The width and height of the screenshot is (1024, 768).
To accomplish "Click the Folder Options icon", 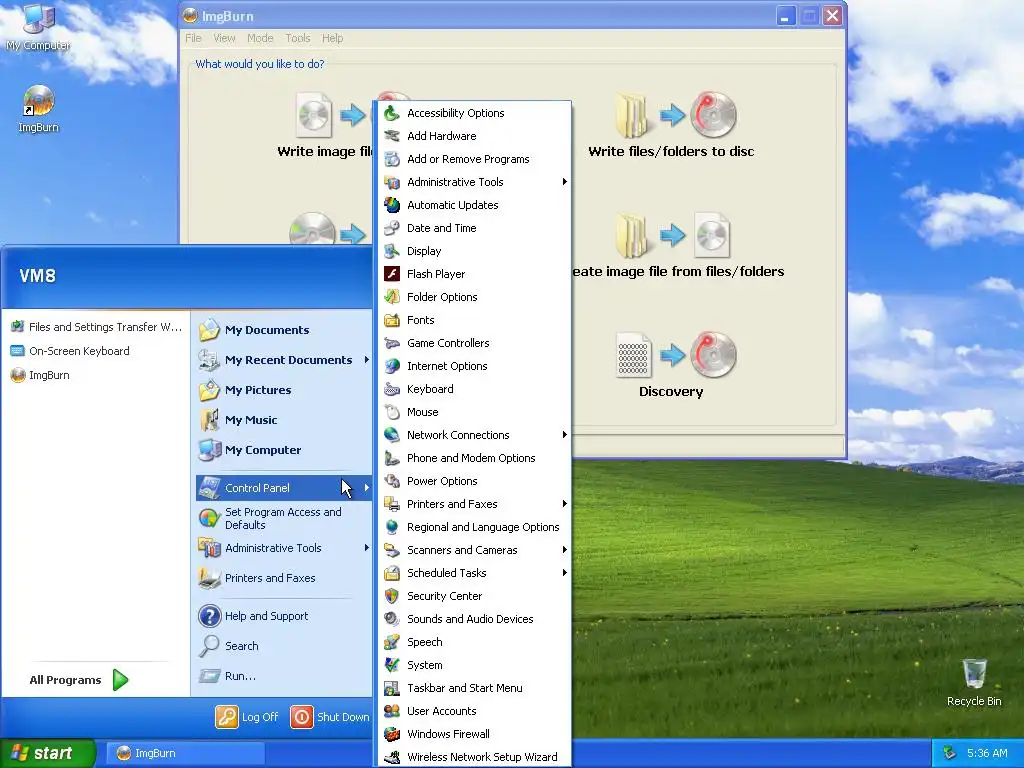I will [x=392, y=296].
